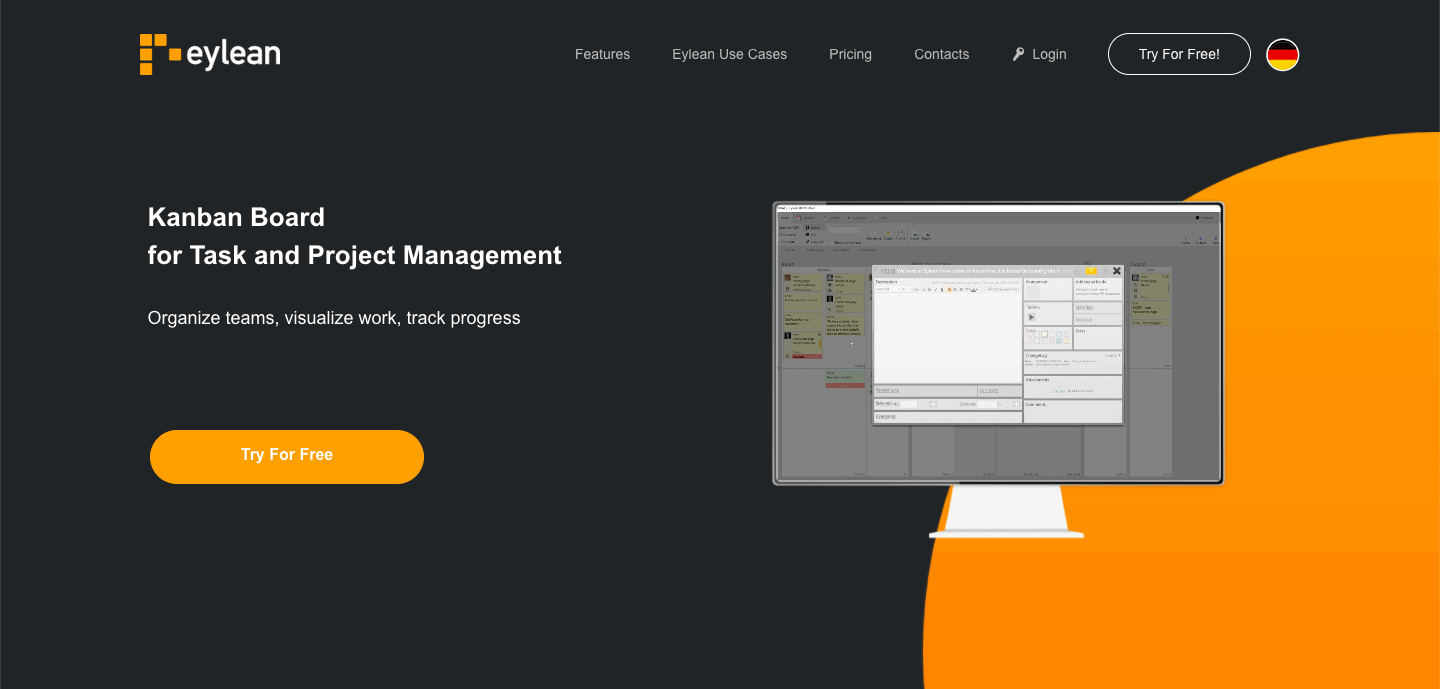This screenshot has height=689, width=1440.
Task: Click the Attachments panel in task dialog
Action: [1073, 387]
